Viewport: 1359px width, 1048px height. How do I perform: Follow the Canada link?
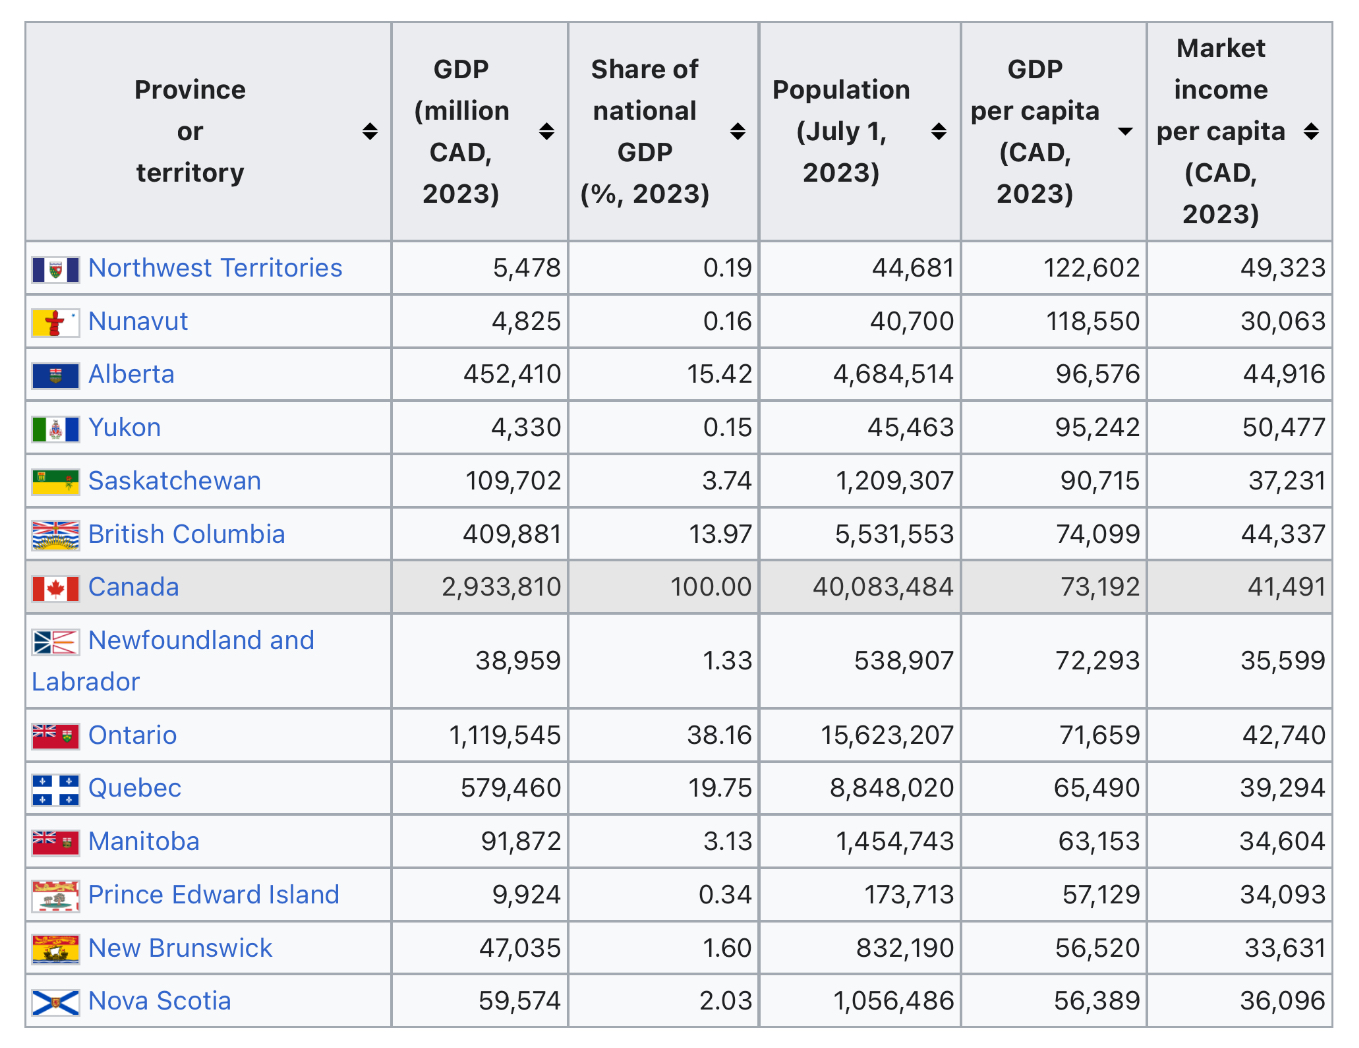pyautogui.click(x=133, y=587)
